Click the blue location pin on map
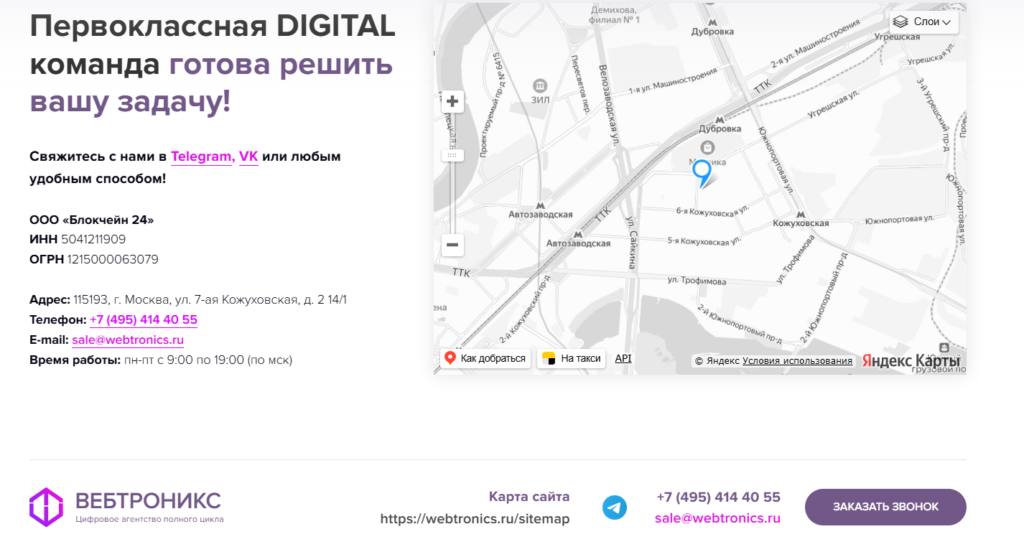 tap(702, 173)
